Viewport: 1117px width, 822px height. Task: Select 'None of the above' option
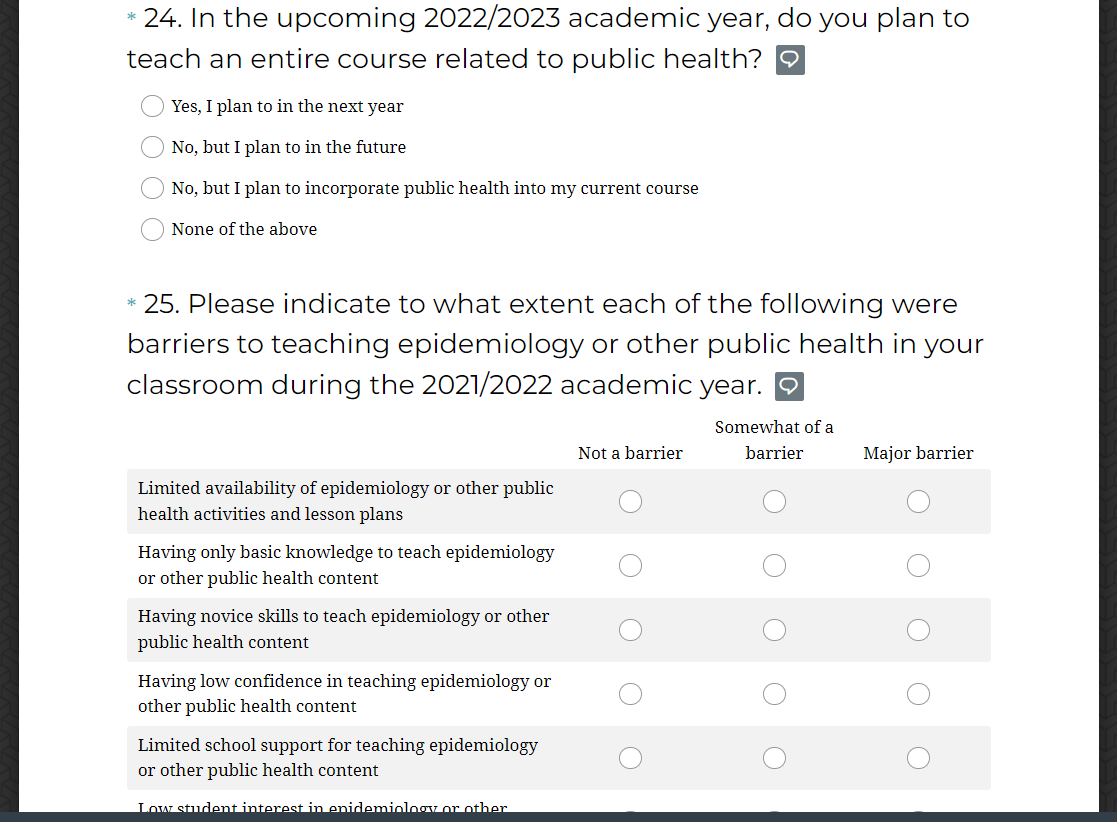(152, 229)
